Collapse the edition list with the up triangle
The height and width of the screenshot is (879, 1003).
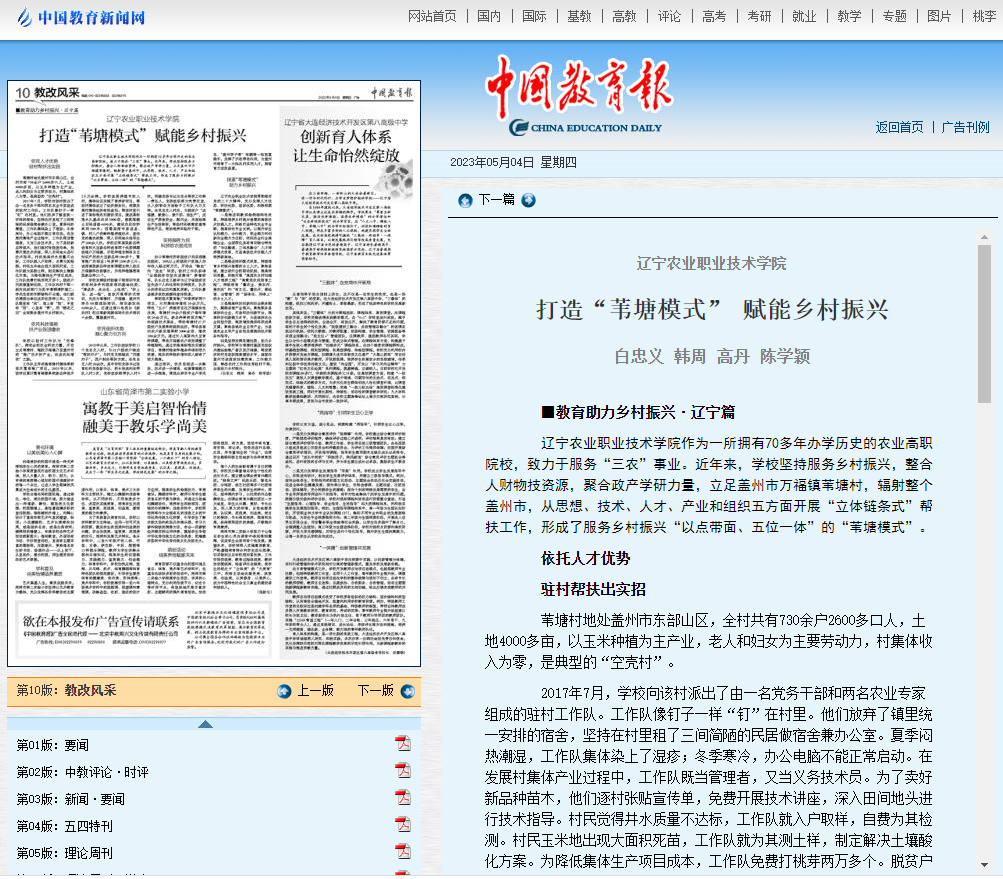(205, 724)
